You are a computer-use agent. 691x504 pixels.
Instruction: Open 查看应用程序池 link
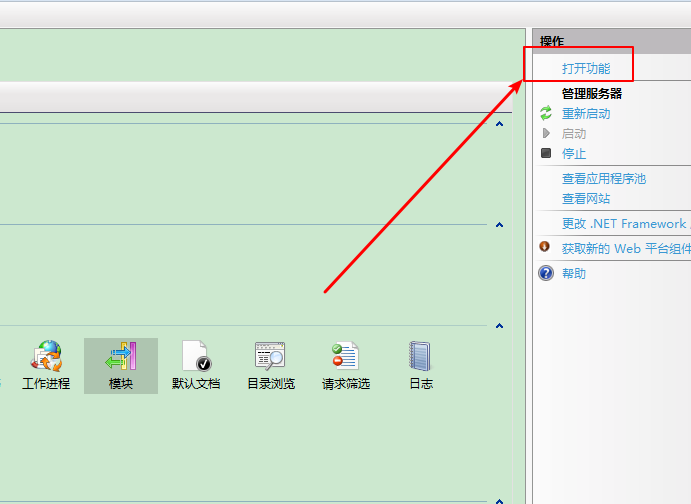pyautogui.click(x=604, y=178)
